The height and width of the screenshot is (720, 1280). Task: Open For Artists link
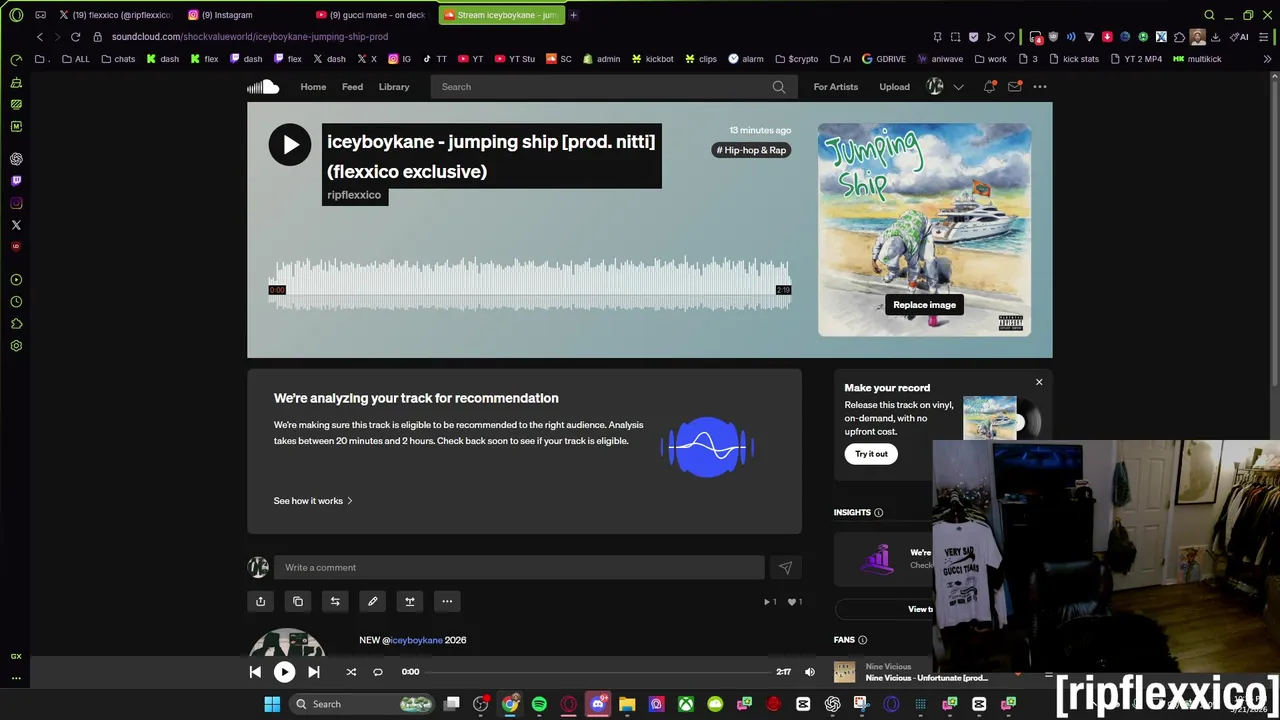(836, 87)
